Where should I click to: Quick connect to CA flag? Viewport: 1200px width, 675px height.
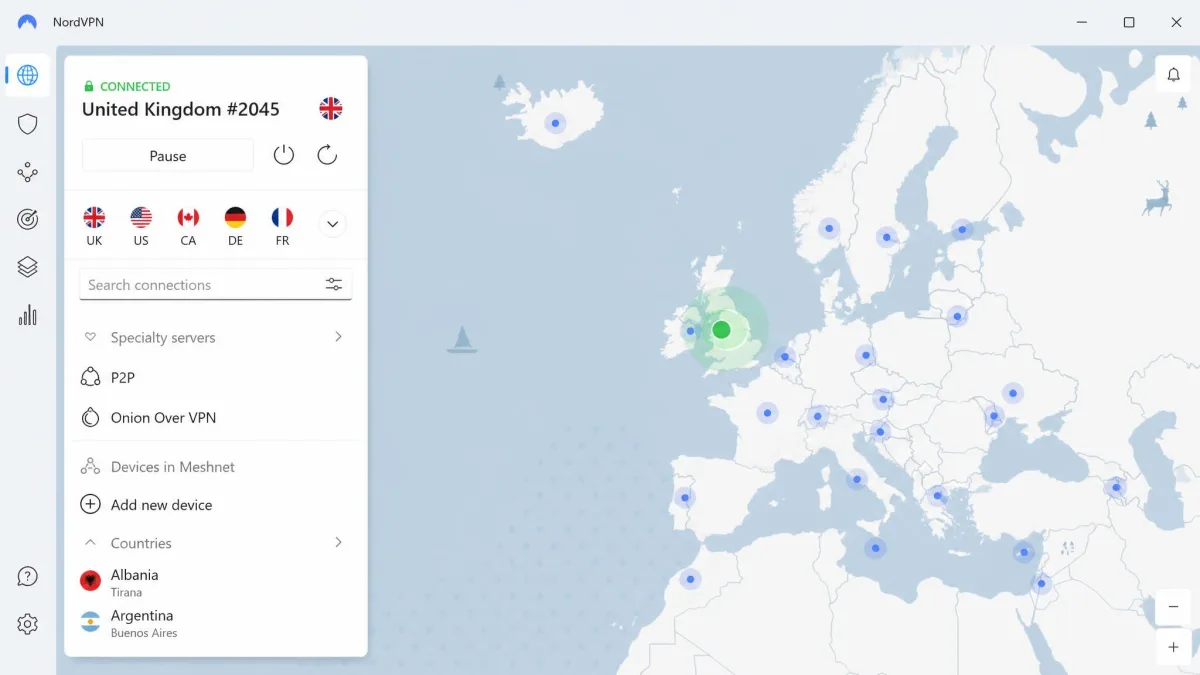click(x=188, y=217)
